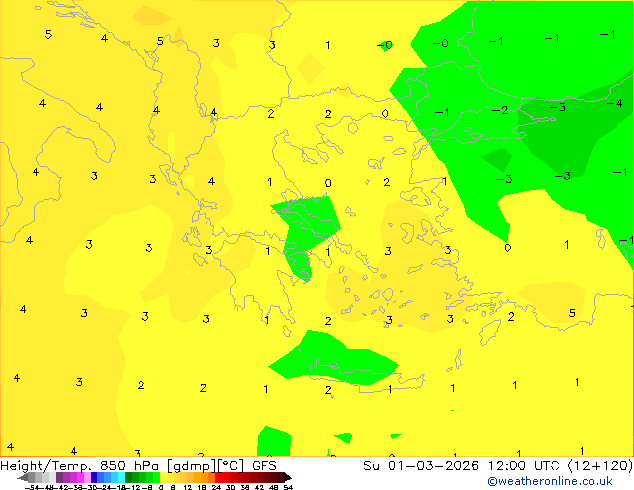Select the dark maroon right arrow end of the color scale
The height and width of the screenshot is (490, 634).
[288, 478]
